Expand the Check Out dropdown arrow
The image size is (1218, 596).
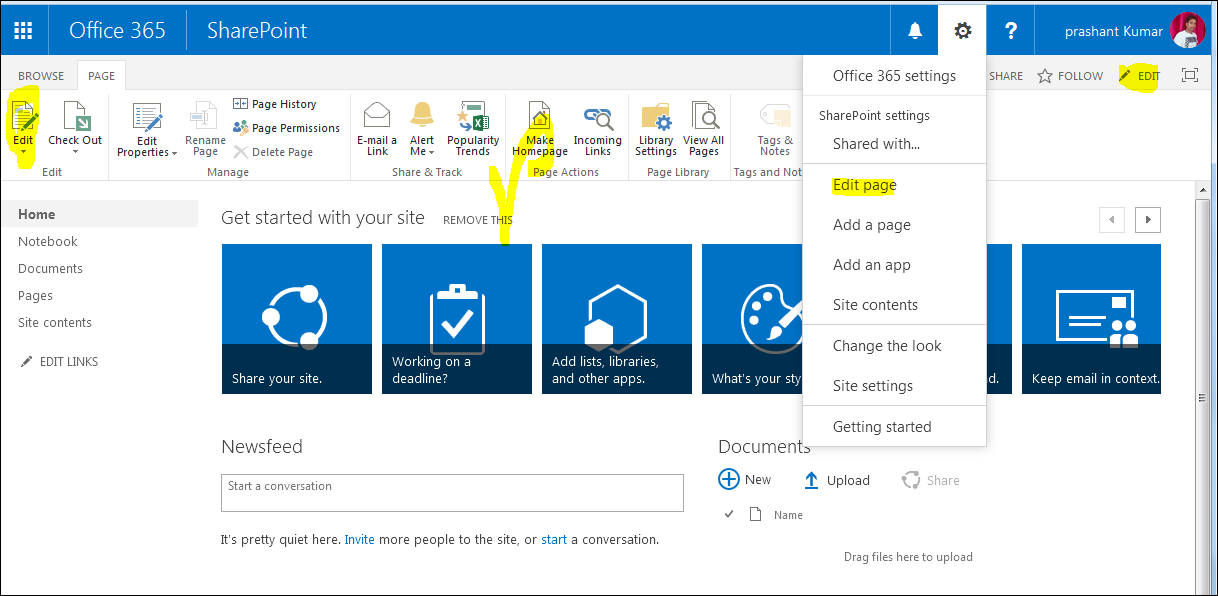coord(75,153)
